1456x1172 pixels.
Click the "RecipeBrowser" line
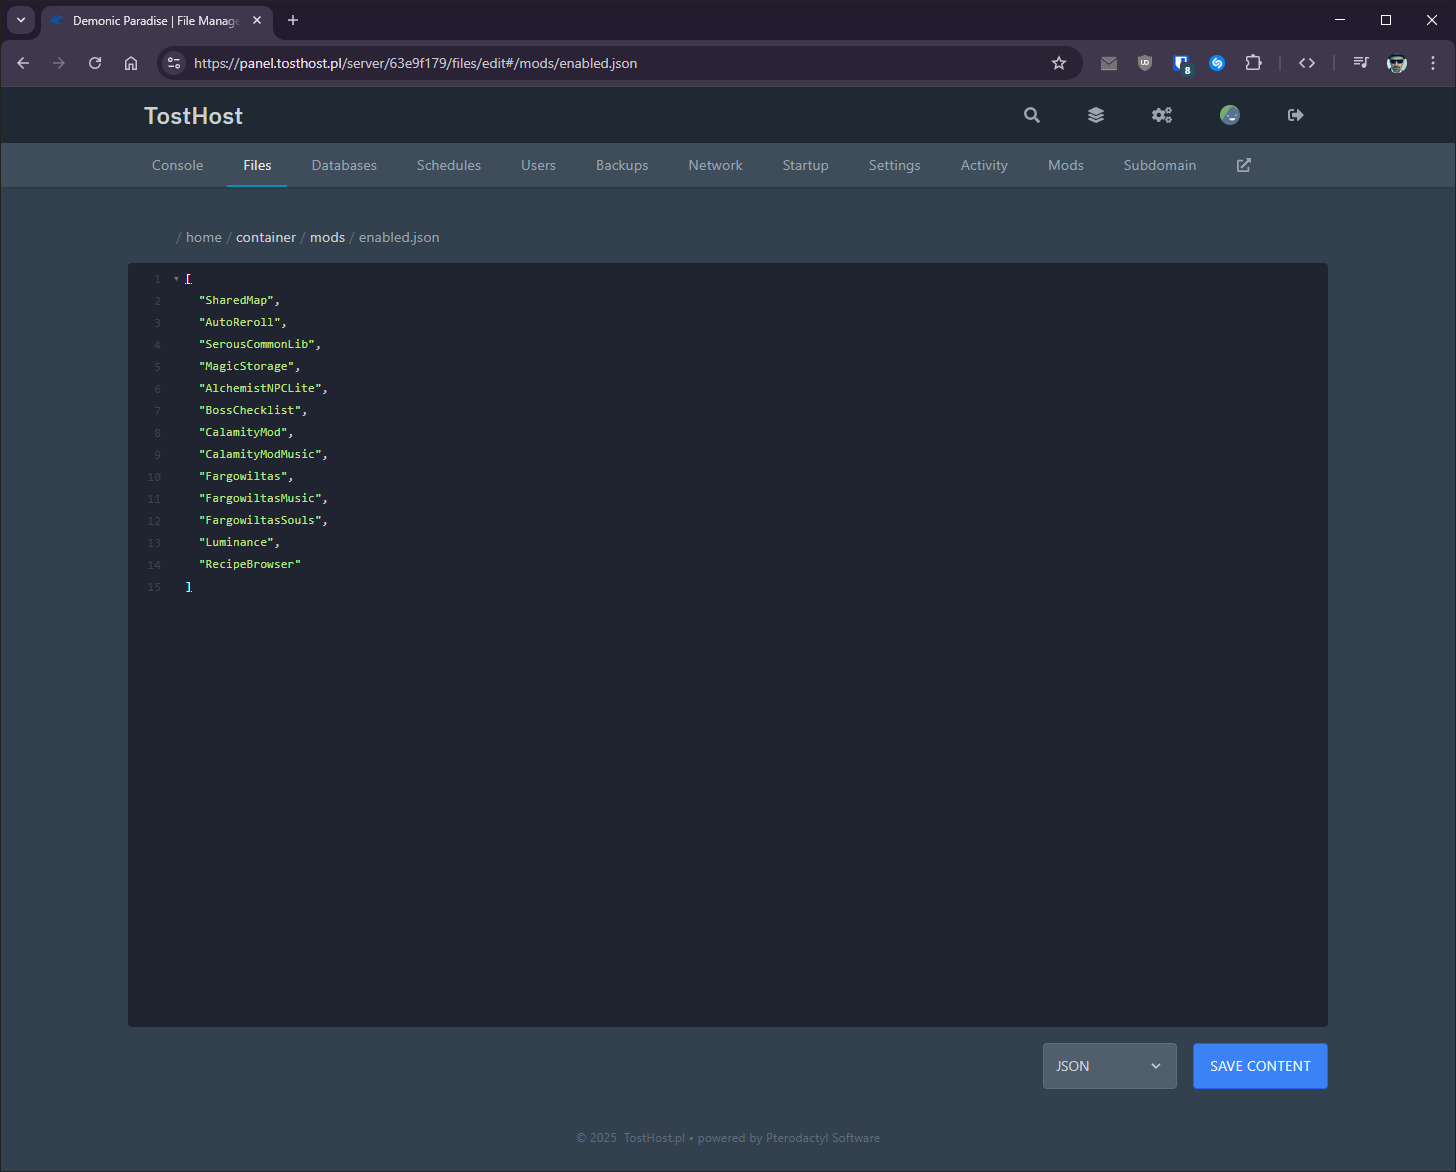click(250, 564)
